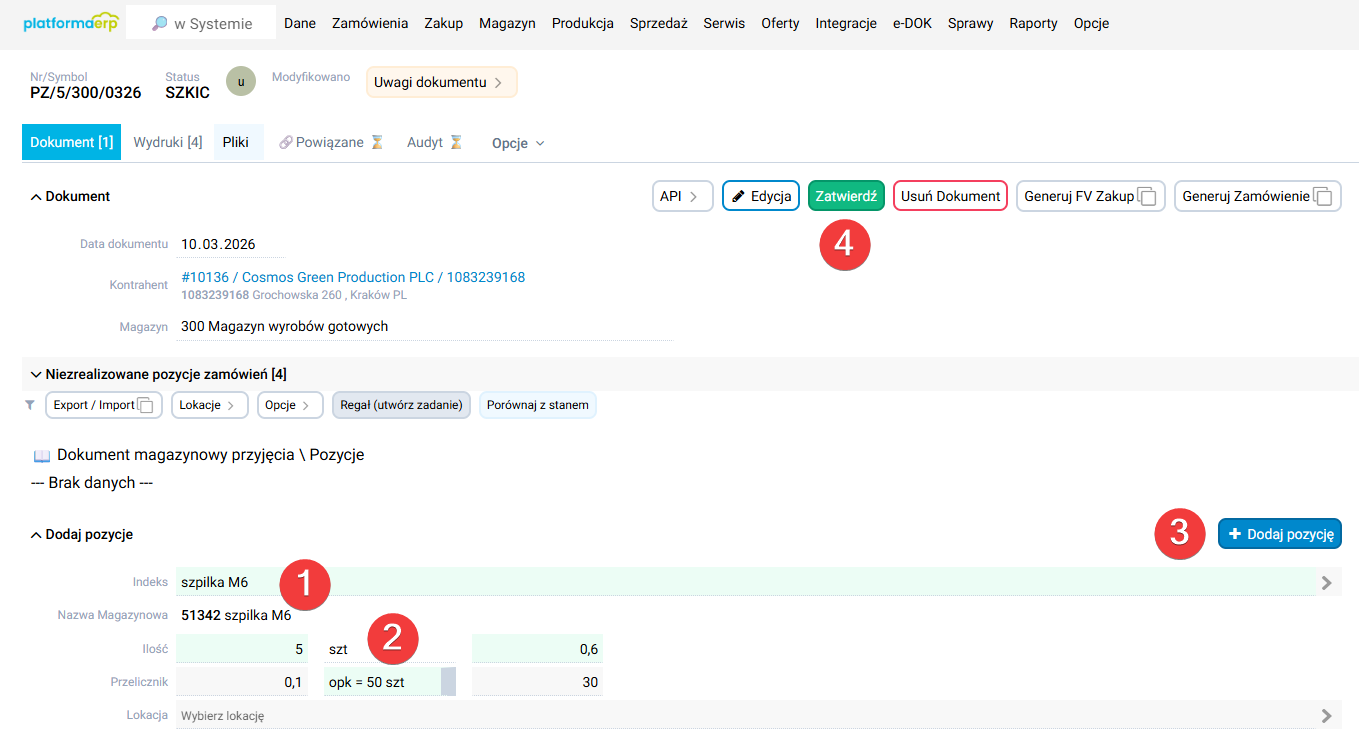Screen dimensions: 1359x748
Task: Expand the Lokacja selector arrow
Action: pyautogui.click(x=1326, y=716)
